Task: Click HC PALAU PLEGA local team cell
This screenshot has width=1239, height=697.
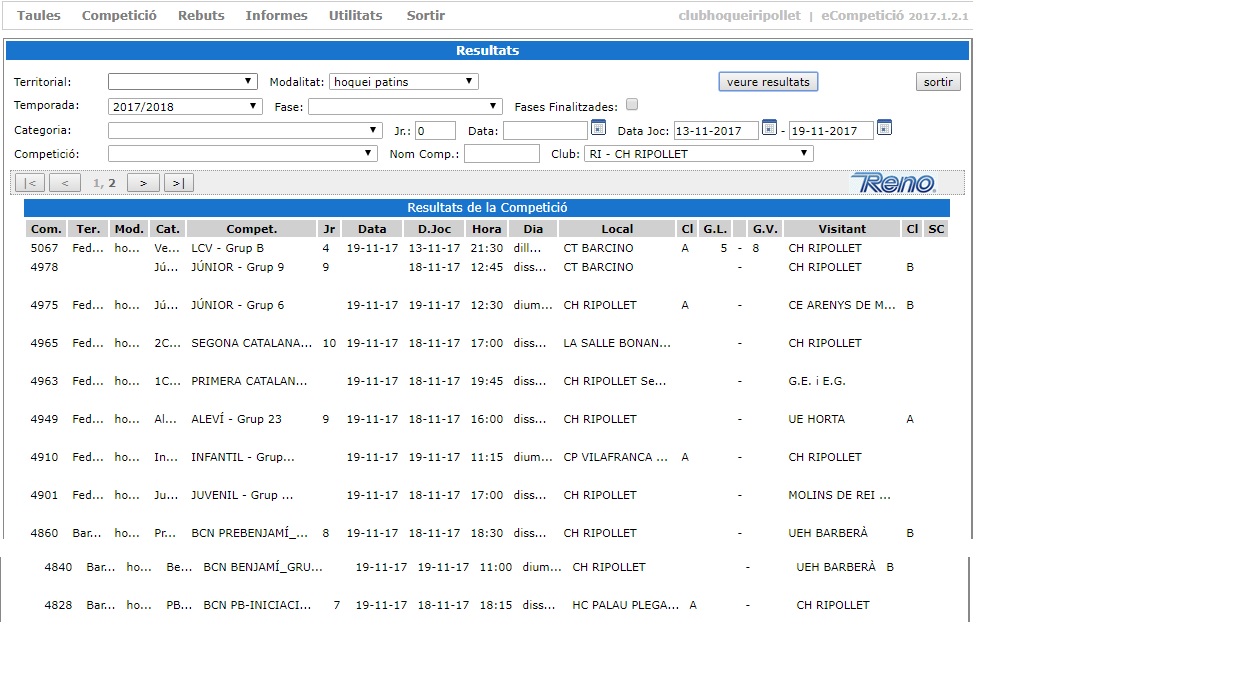Action: [626, 605]
